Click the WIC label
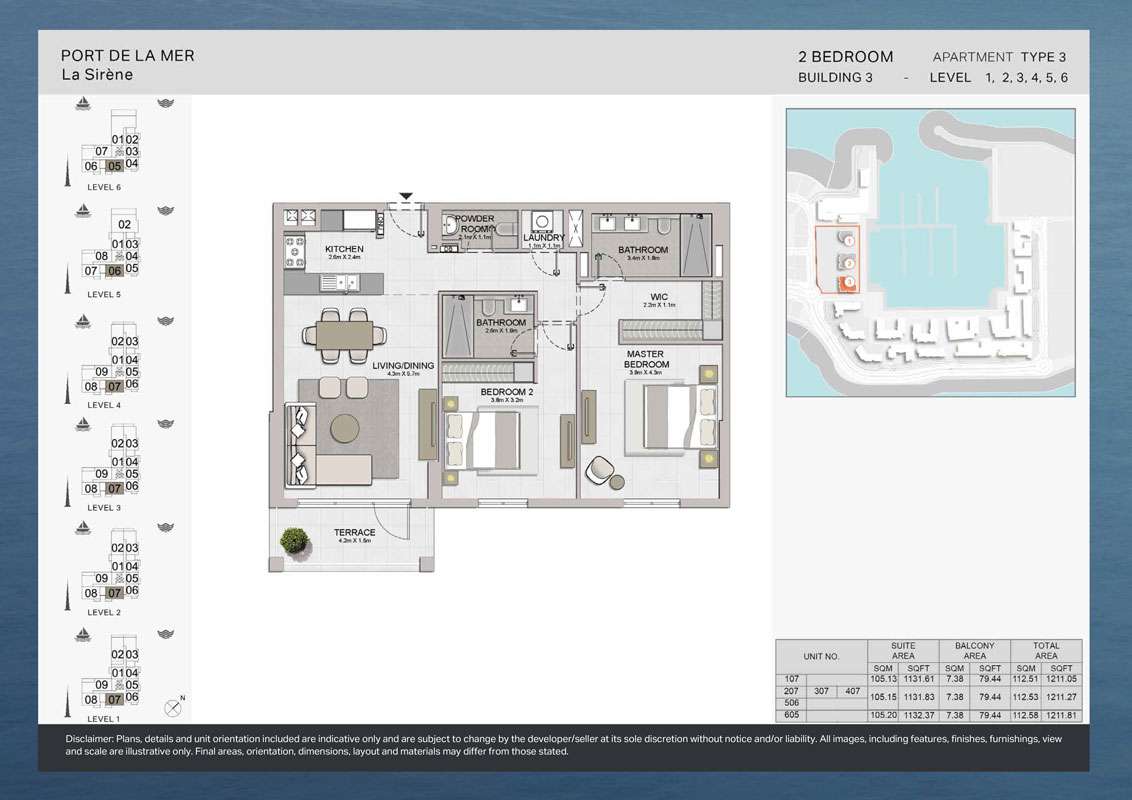This screenshot has height=800, width=1132. [x=659, y=297]
